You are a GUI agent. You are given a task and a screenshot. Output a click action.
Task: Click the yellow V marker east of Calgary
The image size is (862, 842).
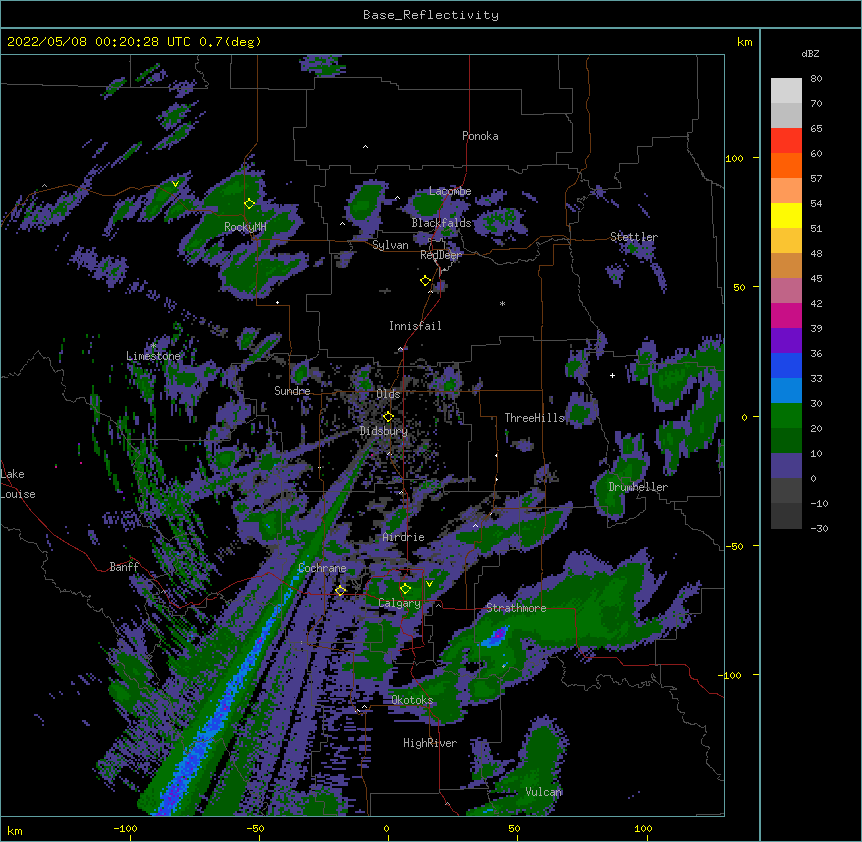[429, 584]
